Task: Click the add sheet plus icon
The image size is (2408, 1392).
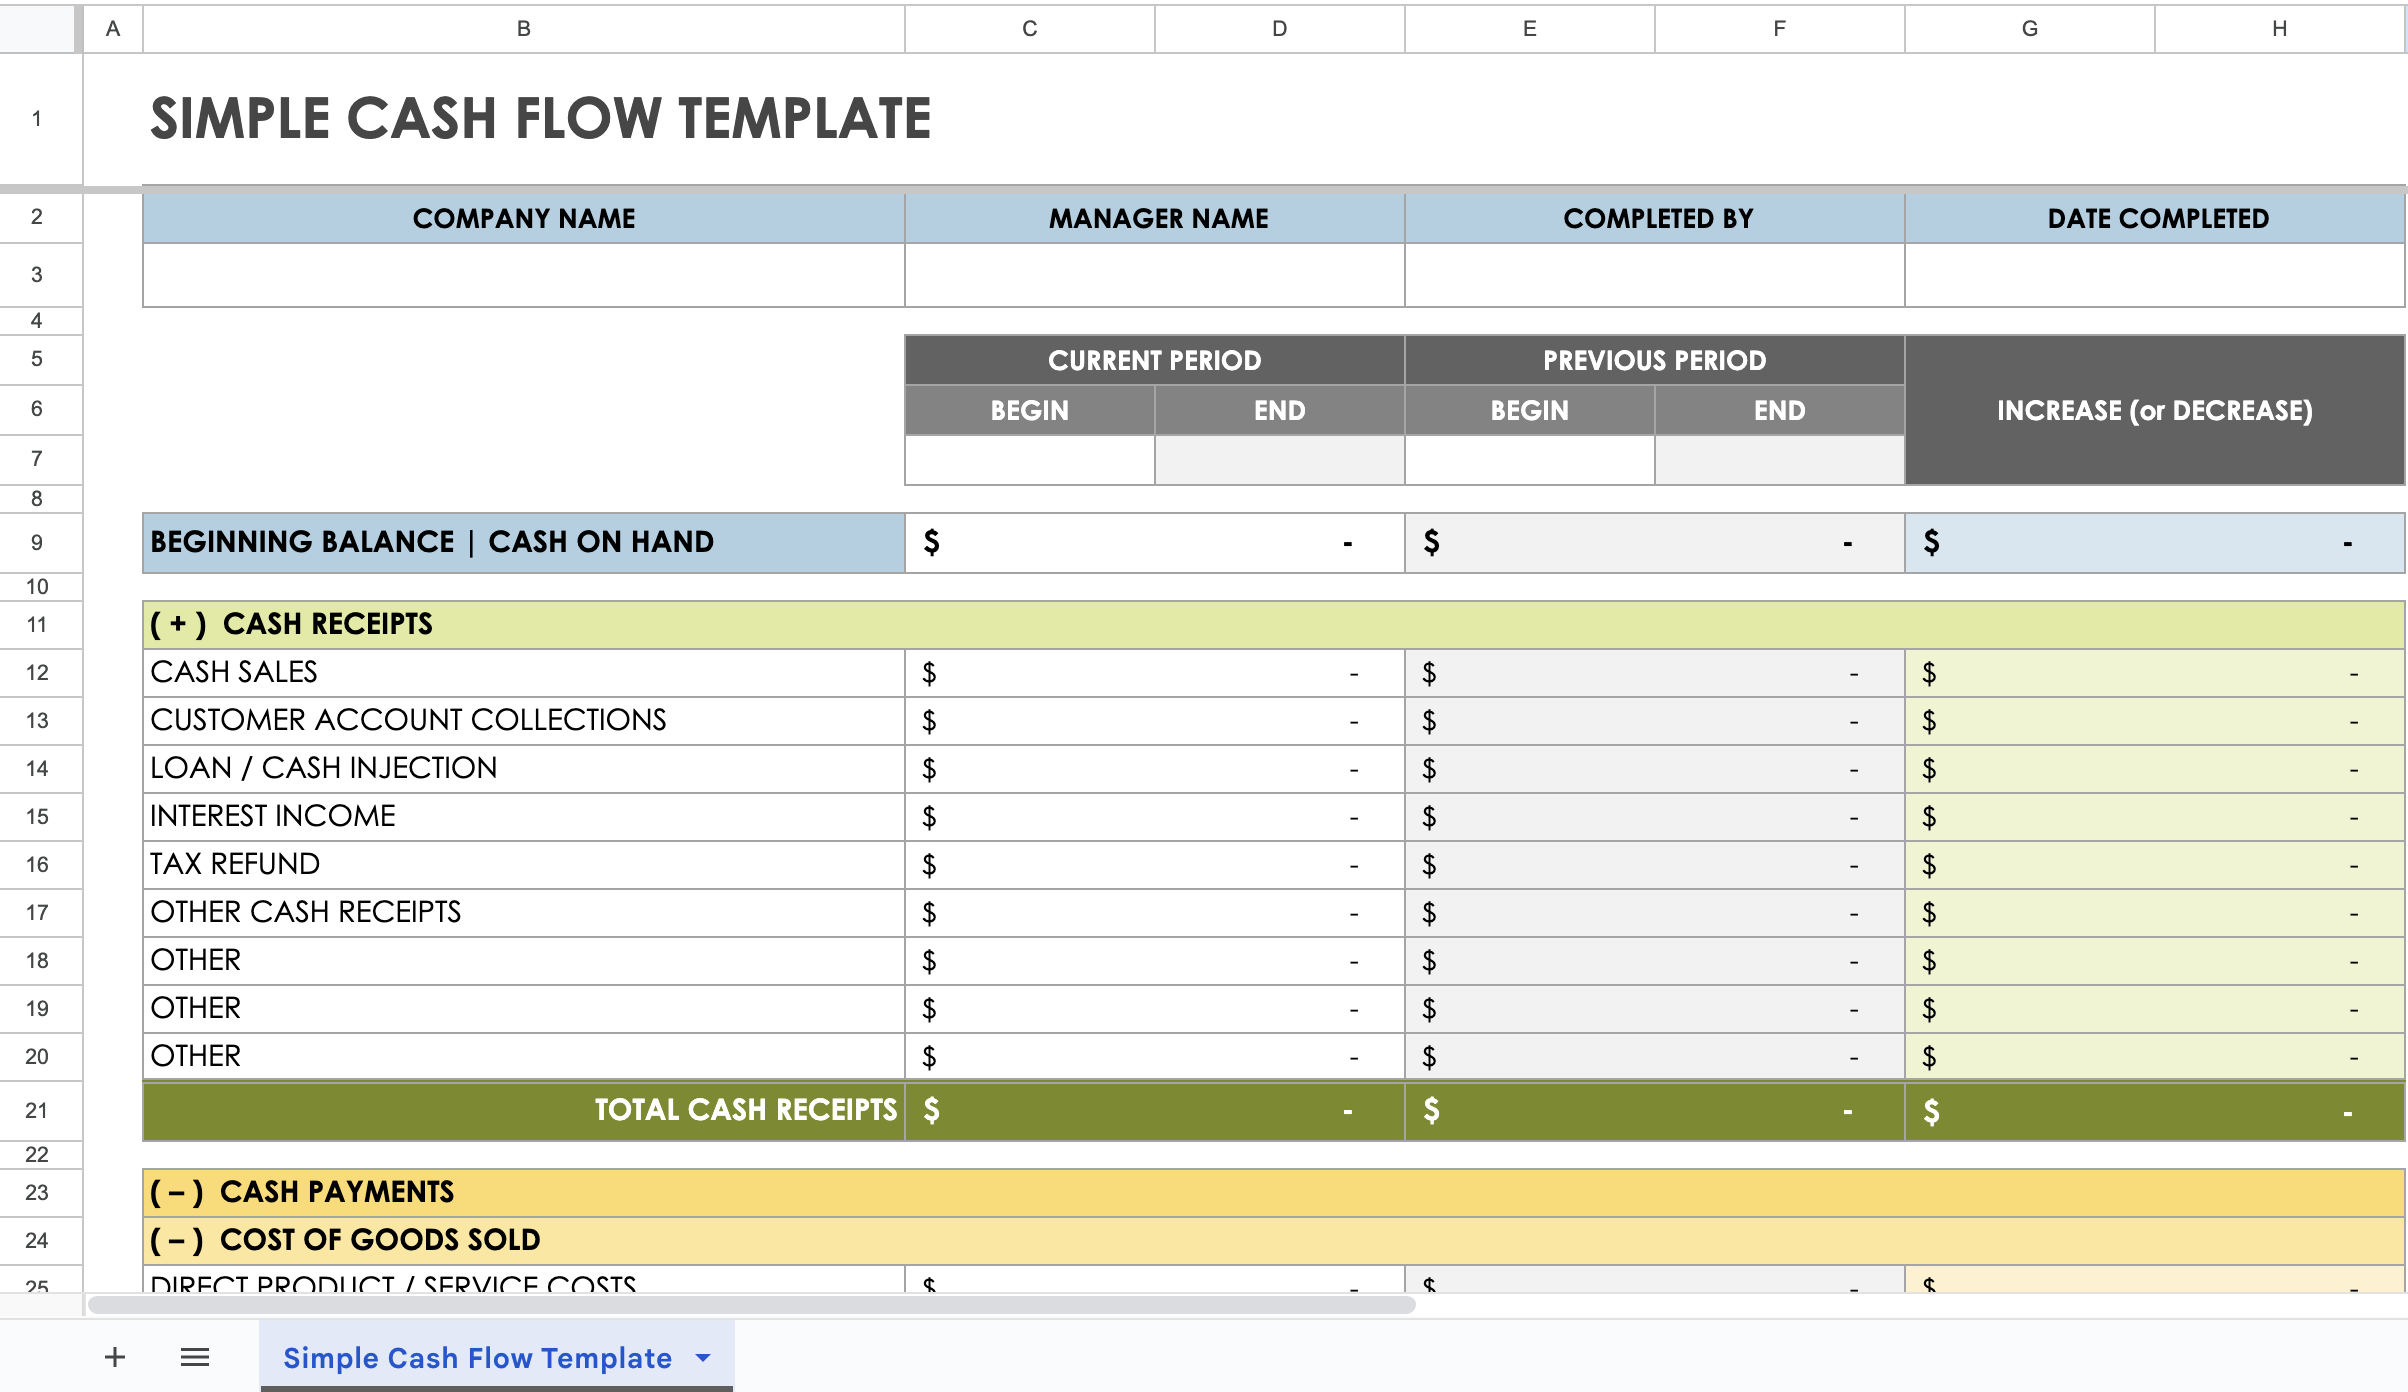Action: [x=115, y=1357]
